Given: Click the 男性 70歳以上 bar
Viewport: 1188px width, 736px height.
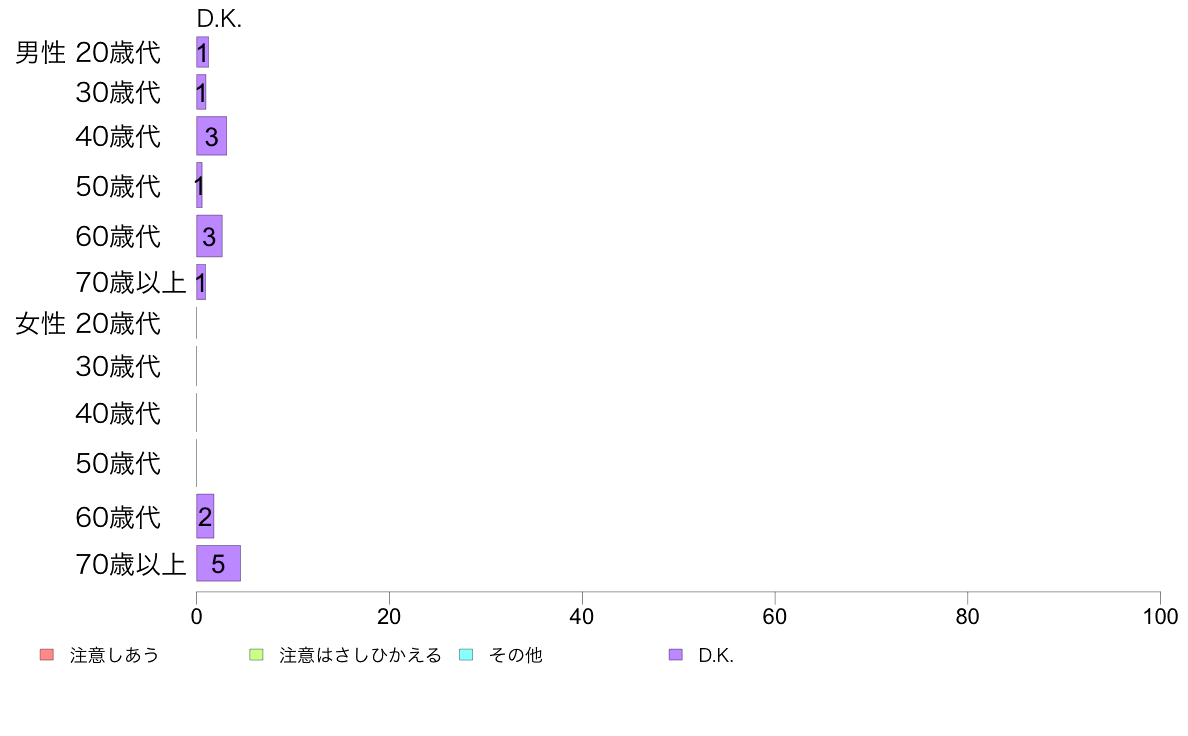Looking at the screenshot, I should point(201,282).
